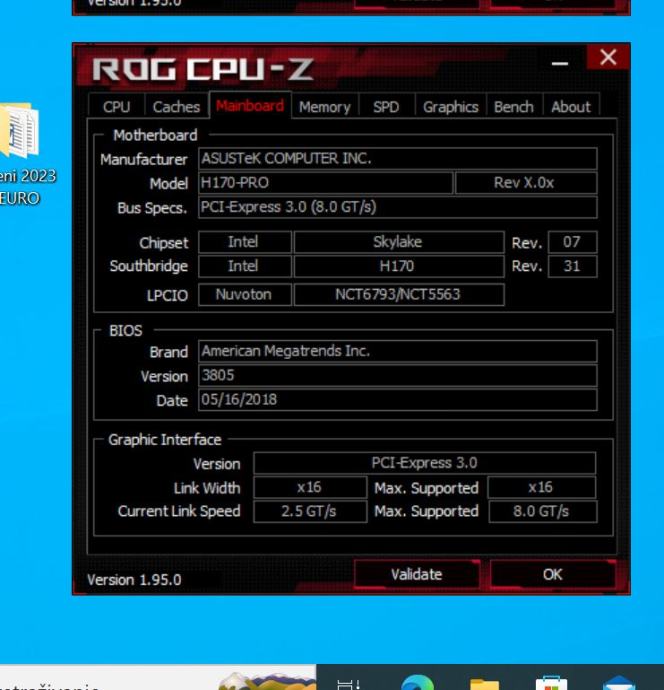Select the American Megatrends Inc. BIOS brand field
The height and width of the screenshot is (690, 664).
tap(398, 351)
